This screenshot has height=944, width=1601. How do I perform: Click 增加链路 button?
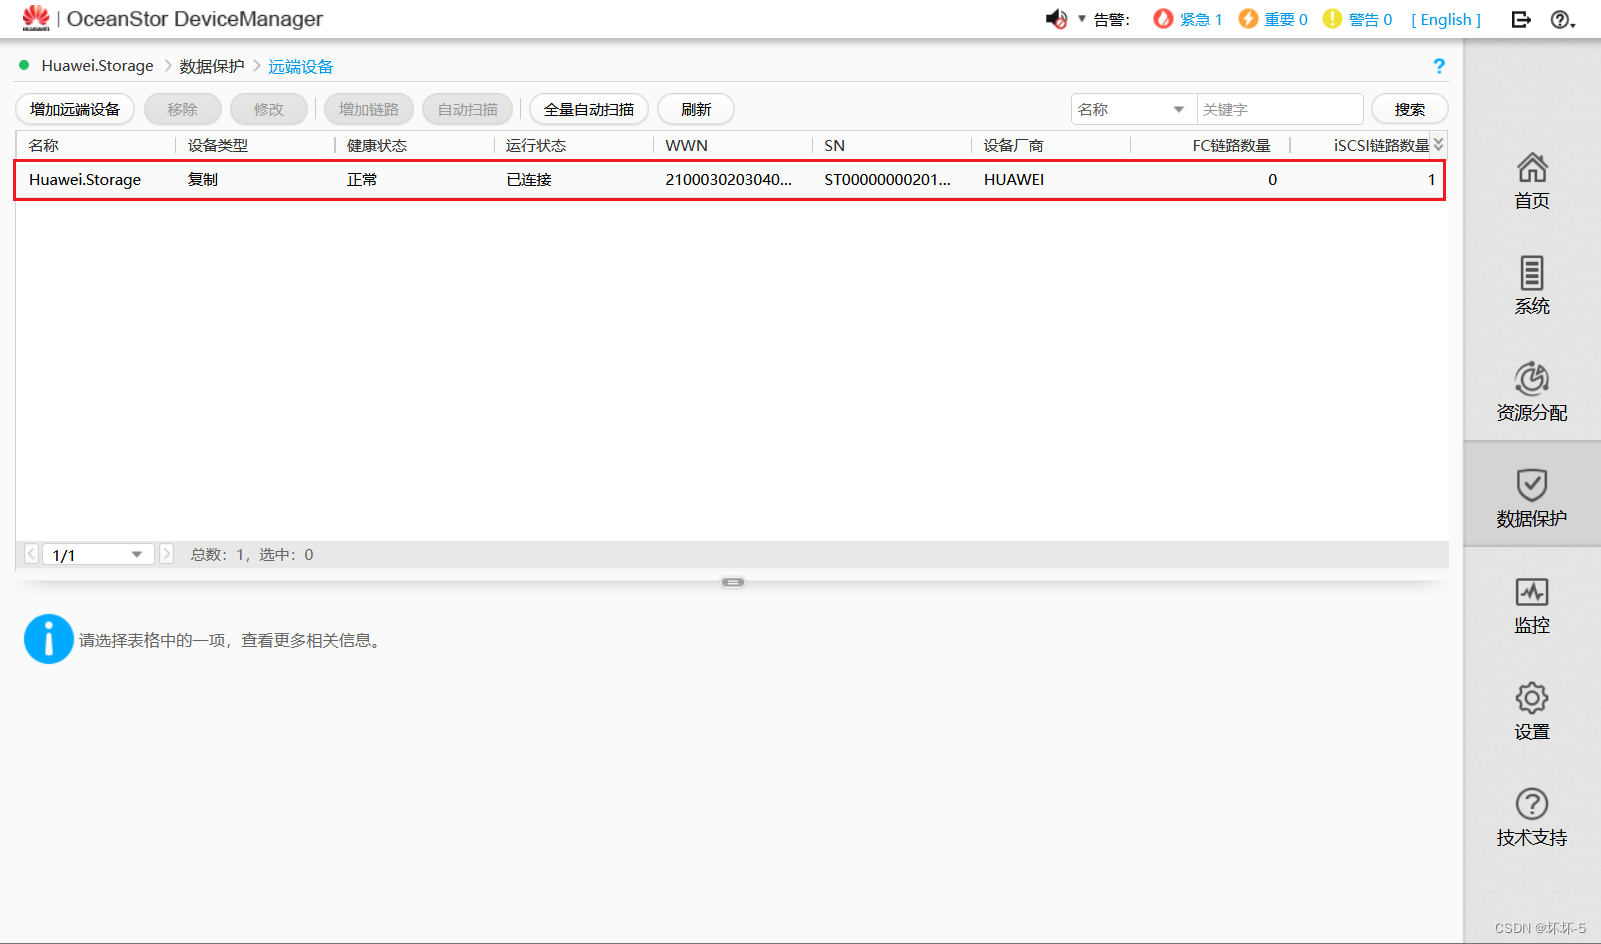coord(369,109)
